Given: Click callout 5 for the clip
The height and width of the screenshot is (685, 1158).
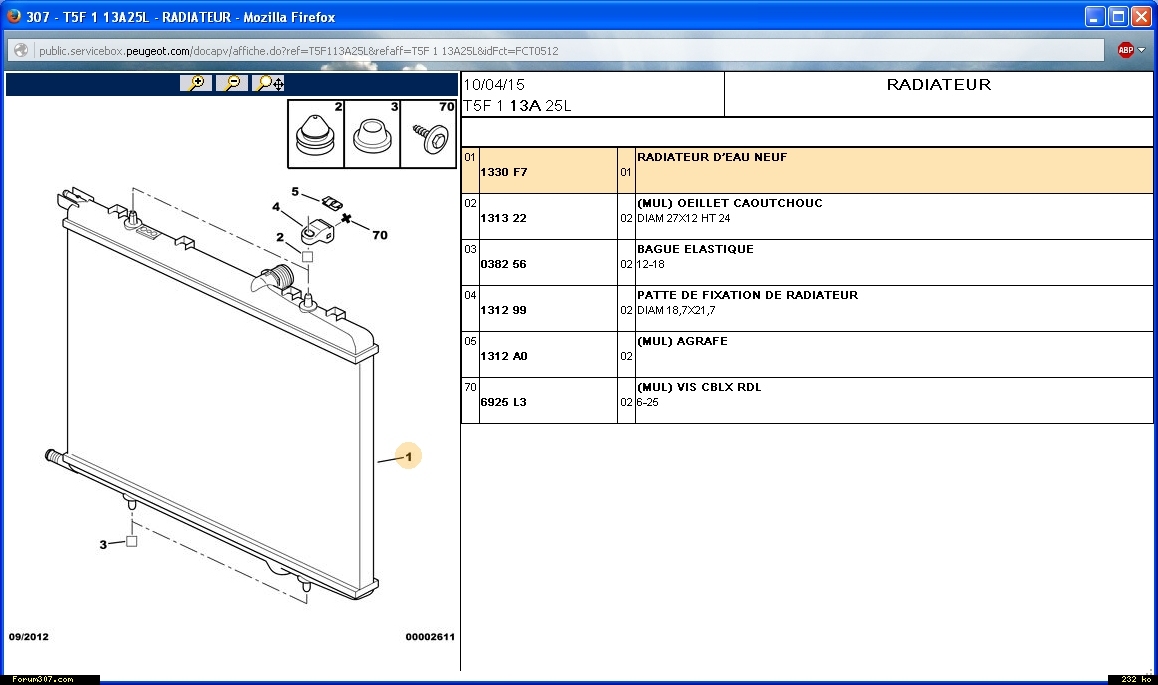Looking at the screenshot, I should (x=295, y=191).
